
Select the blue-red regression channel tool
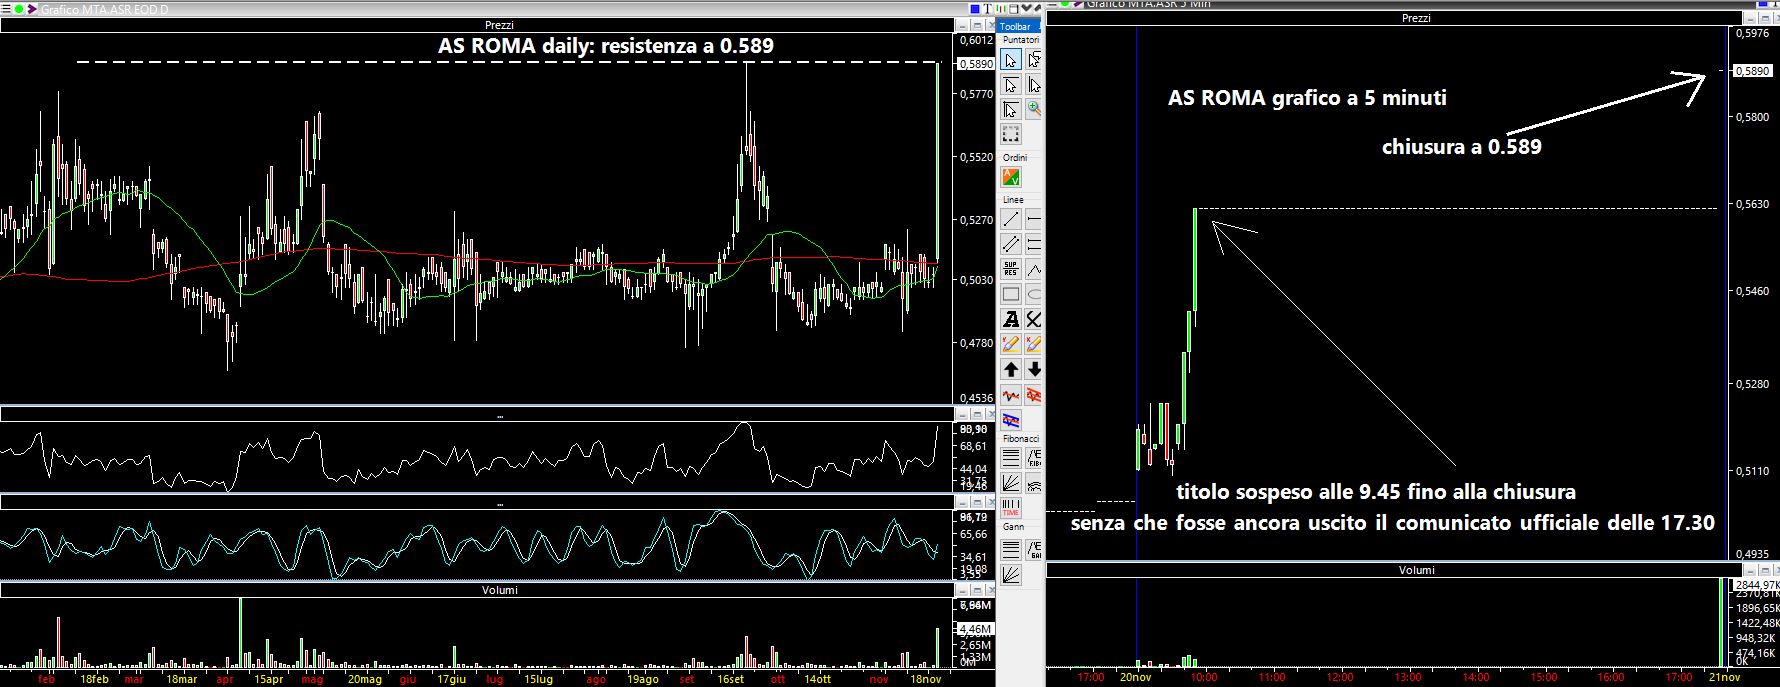1011,419
